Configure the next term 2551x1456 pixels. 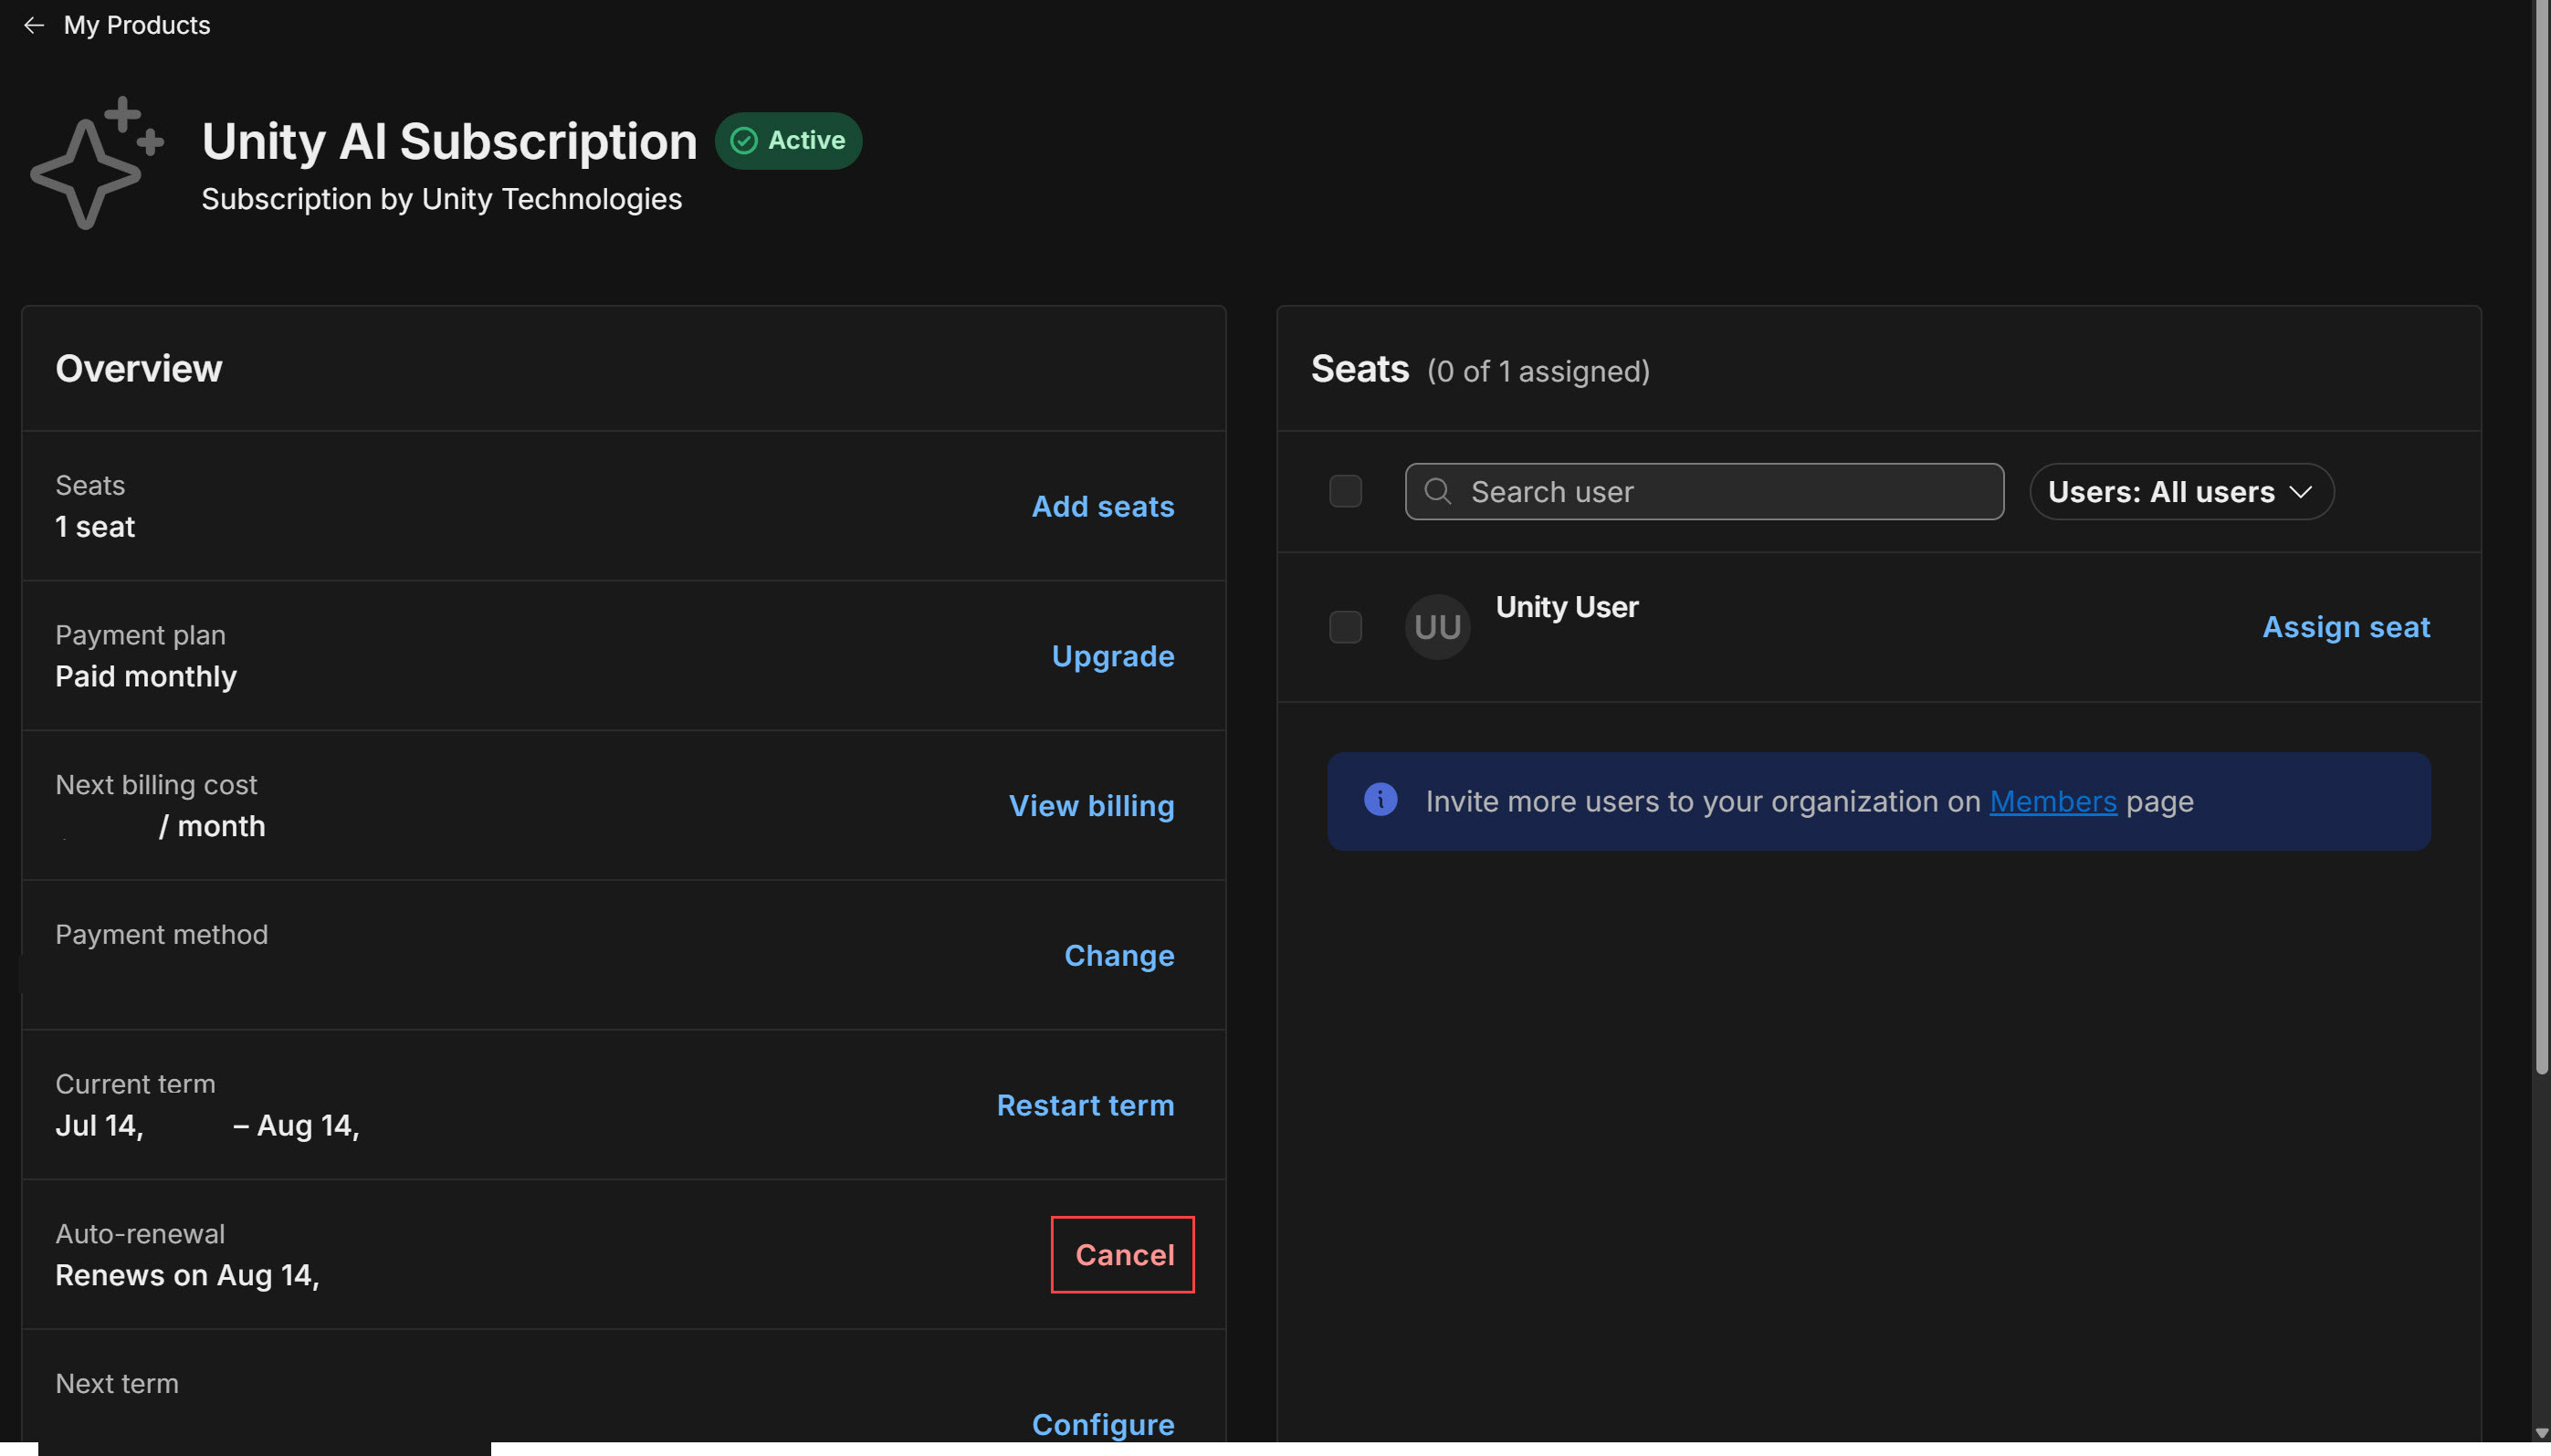[1103, 1425]
